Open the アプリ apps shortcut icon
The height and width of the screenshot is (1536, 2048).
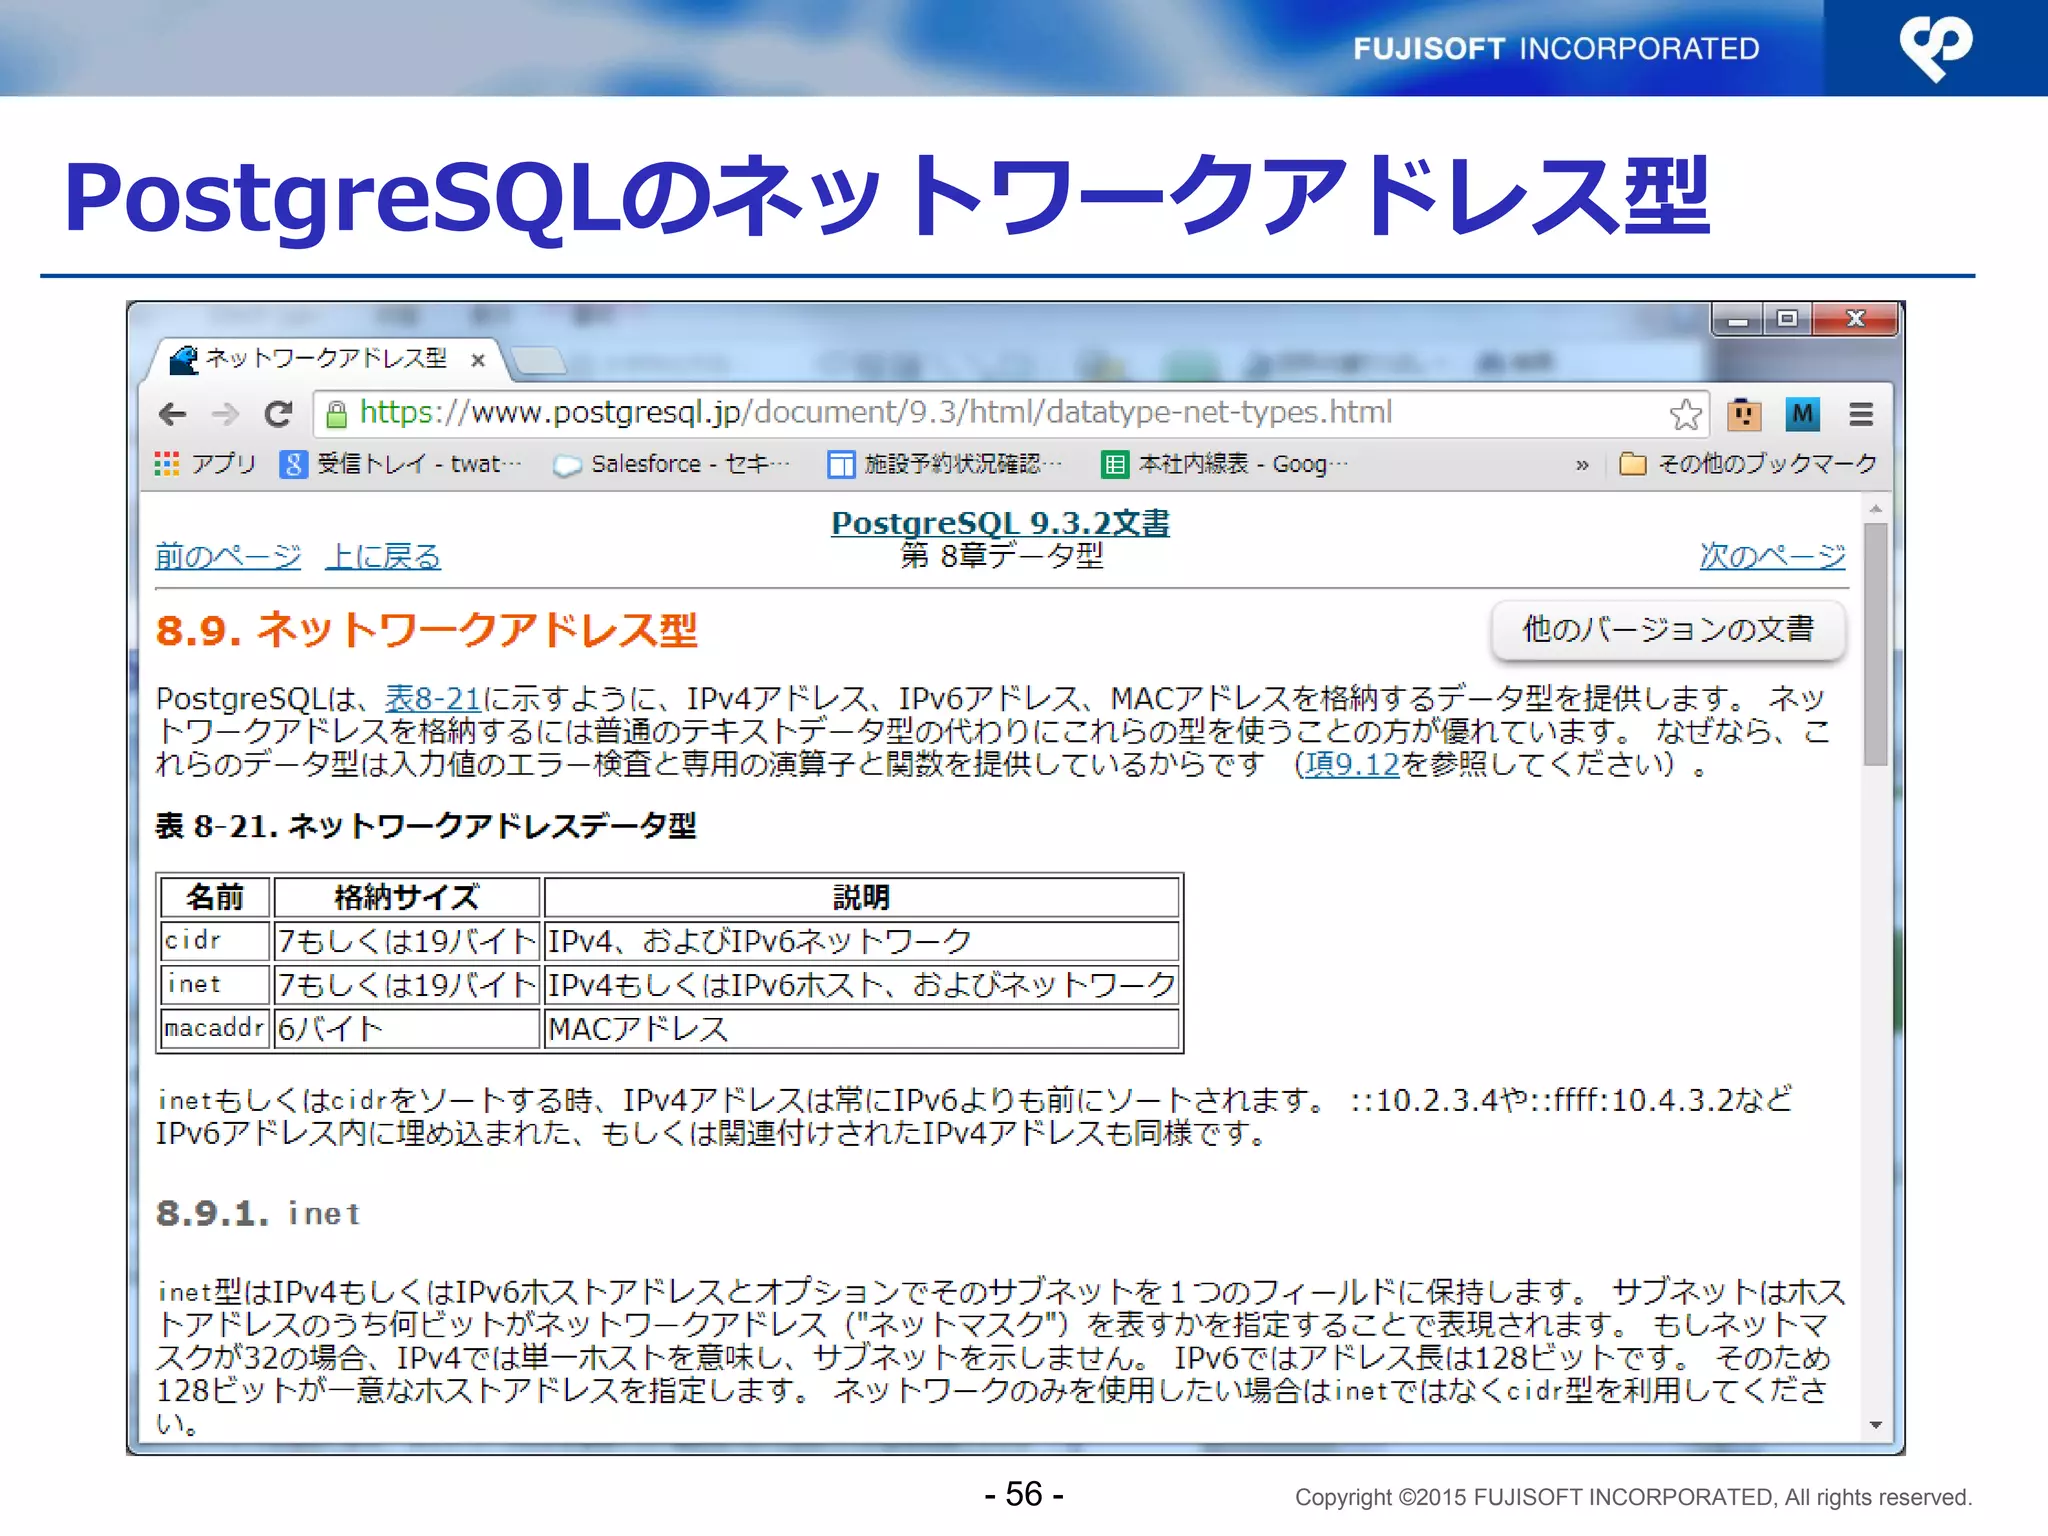coord(205,464)
